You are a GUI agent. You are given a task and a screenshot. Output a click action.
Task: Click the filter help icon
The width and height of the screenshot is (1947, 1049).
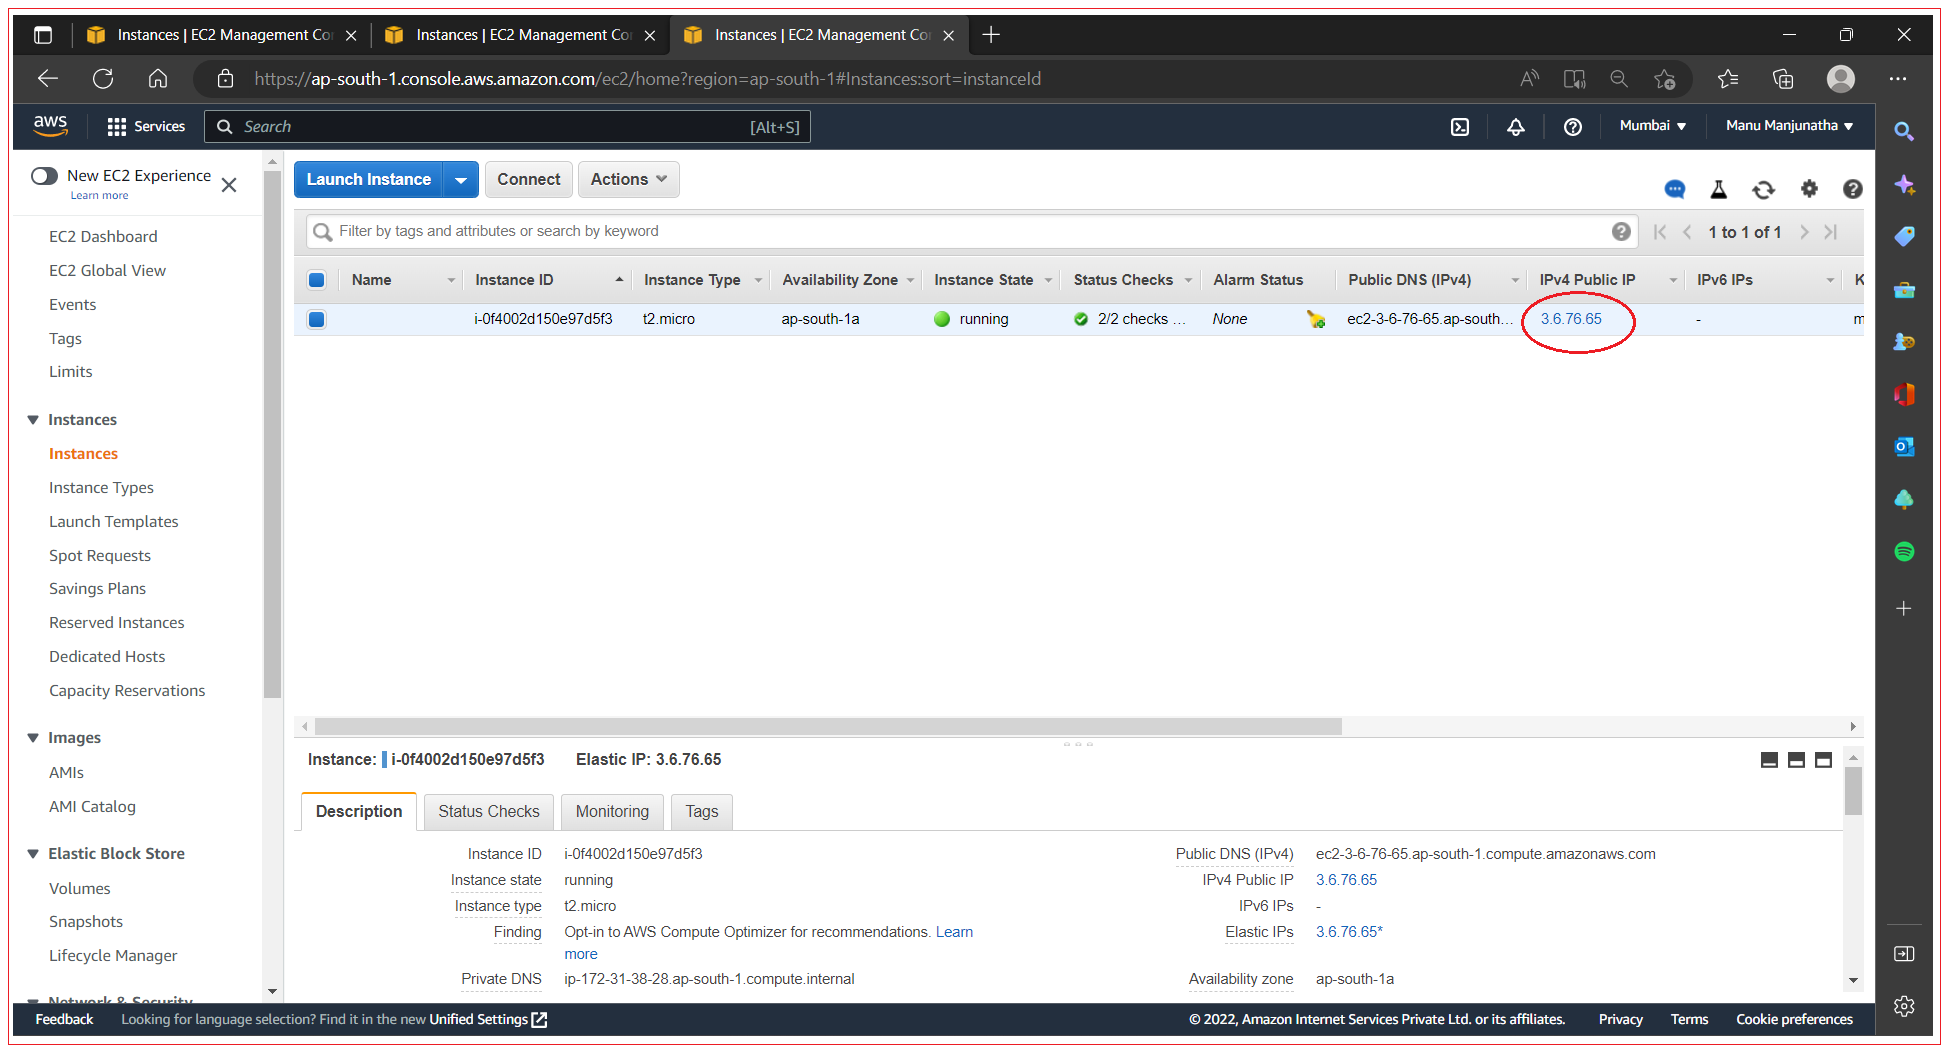coord(1621,232)
